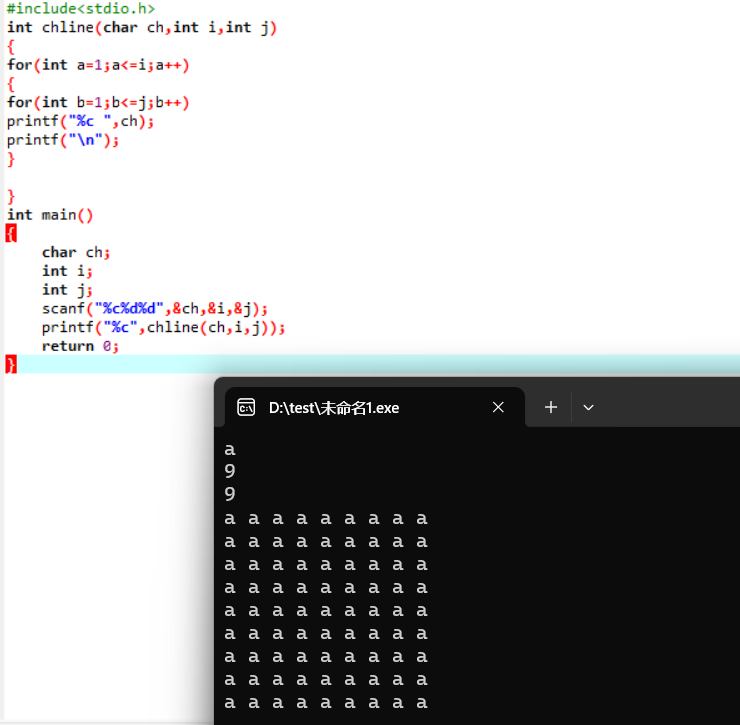
Task: Close the 未命名1.exe terminal tab
Action: [x=498, y=407]
